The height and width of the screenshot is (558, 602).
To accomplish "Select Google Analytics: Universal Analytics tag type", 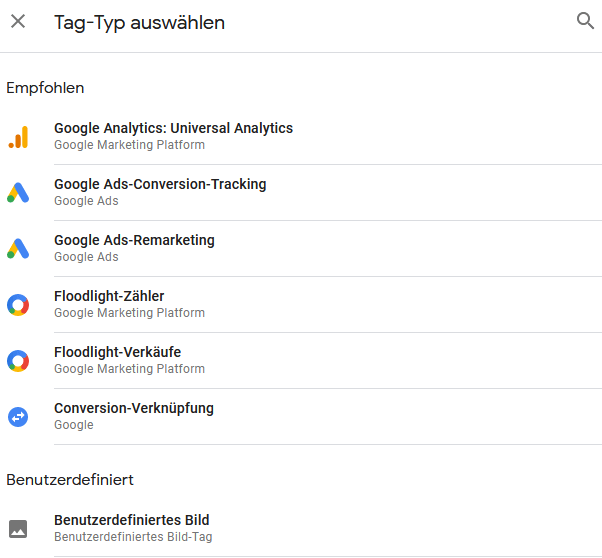I will pyautogui.click(x=173, y=128).
